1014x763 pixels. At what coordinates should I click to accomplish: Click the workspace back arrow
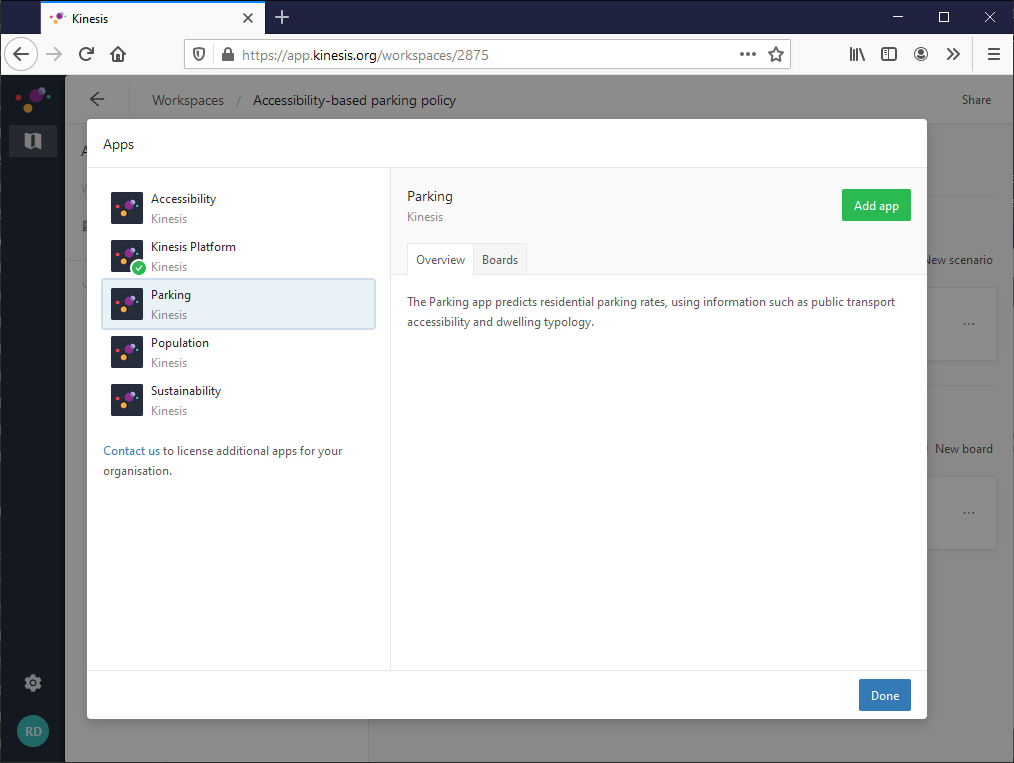[x=97, y=99]
